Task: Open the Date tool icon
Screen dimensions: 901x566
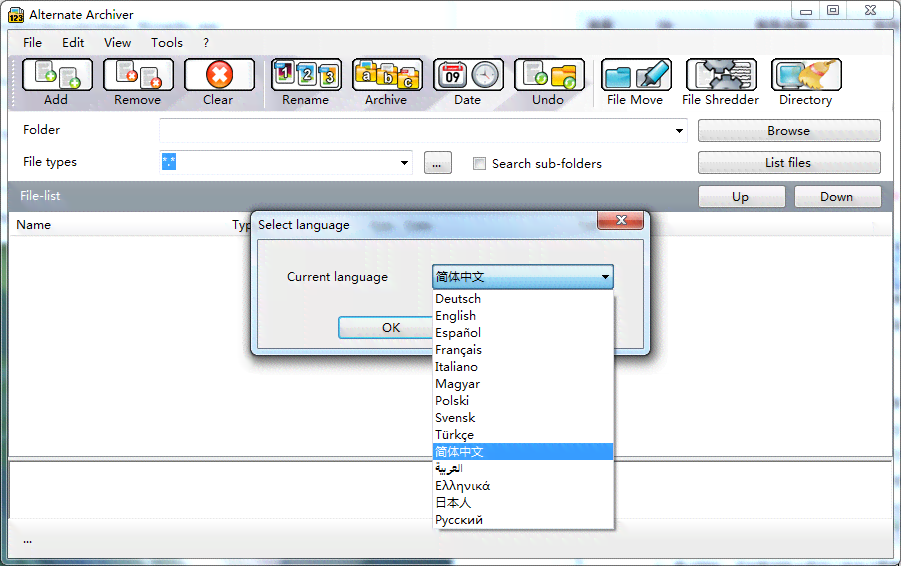Action: point(468,75)
